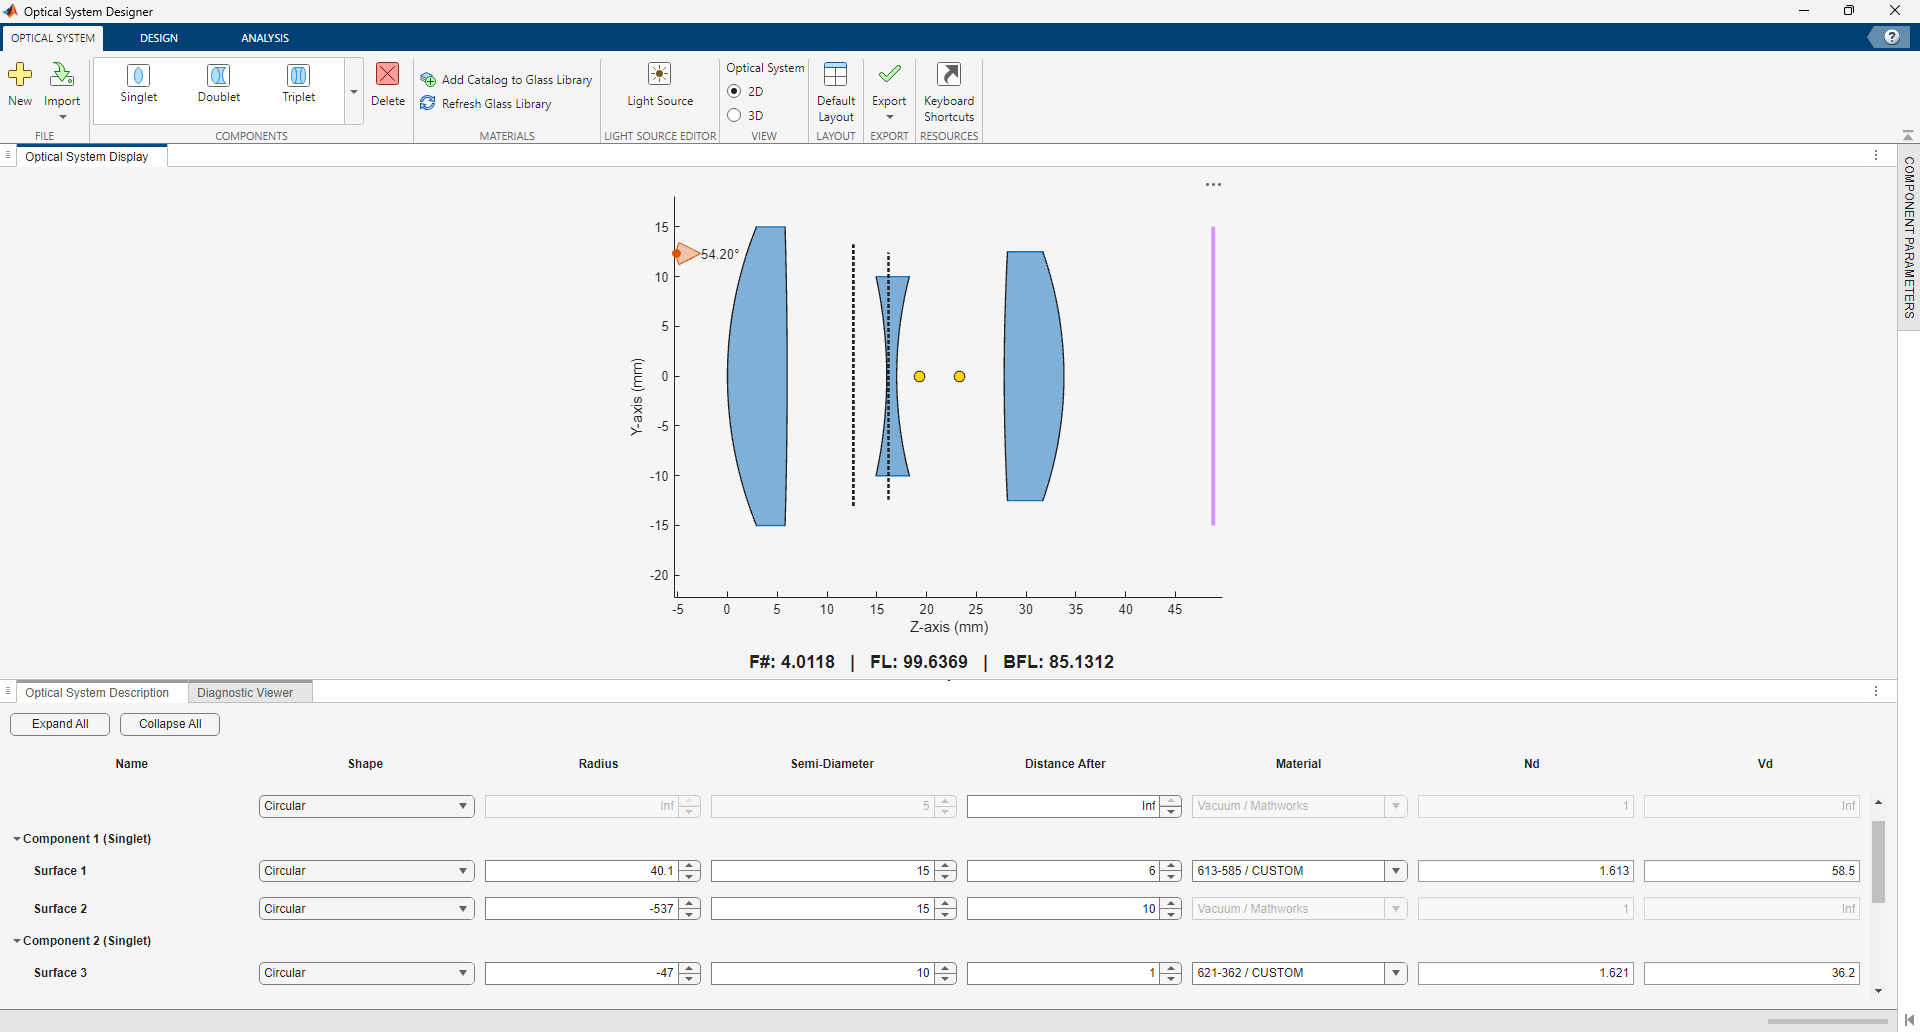
Task: Insert a Doublet component
Action: [x=218, y=85]
